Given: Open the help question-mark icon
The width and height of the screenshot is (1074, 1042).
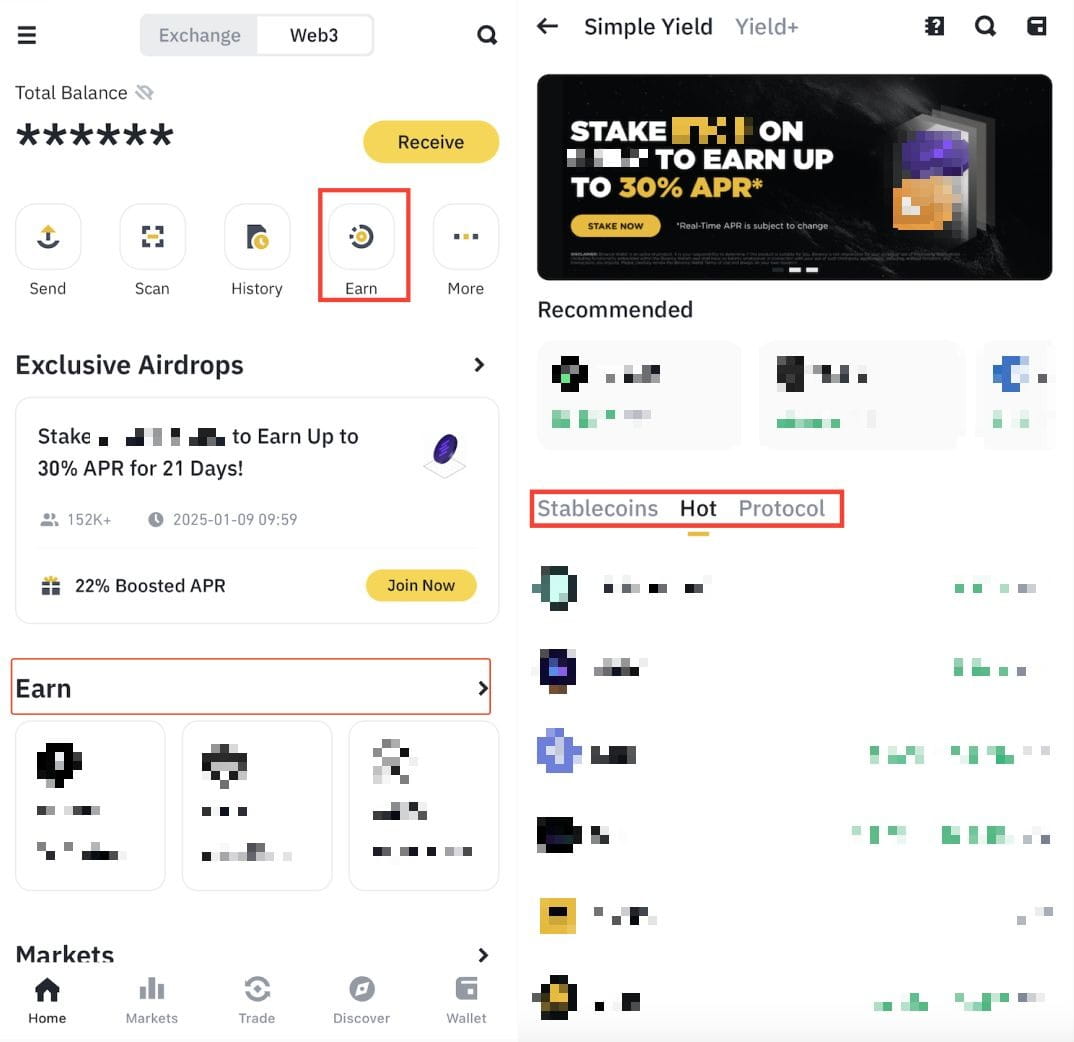Looking at the screenshot, I should [934, 27].
